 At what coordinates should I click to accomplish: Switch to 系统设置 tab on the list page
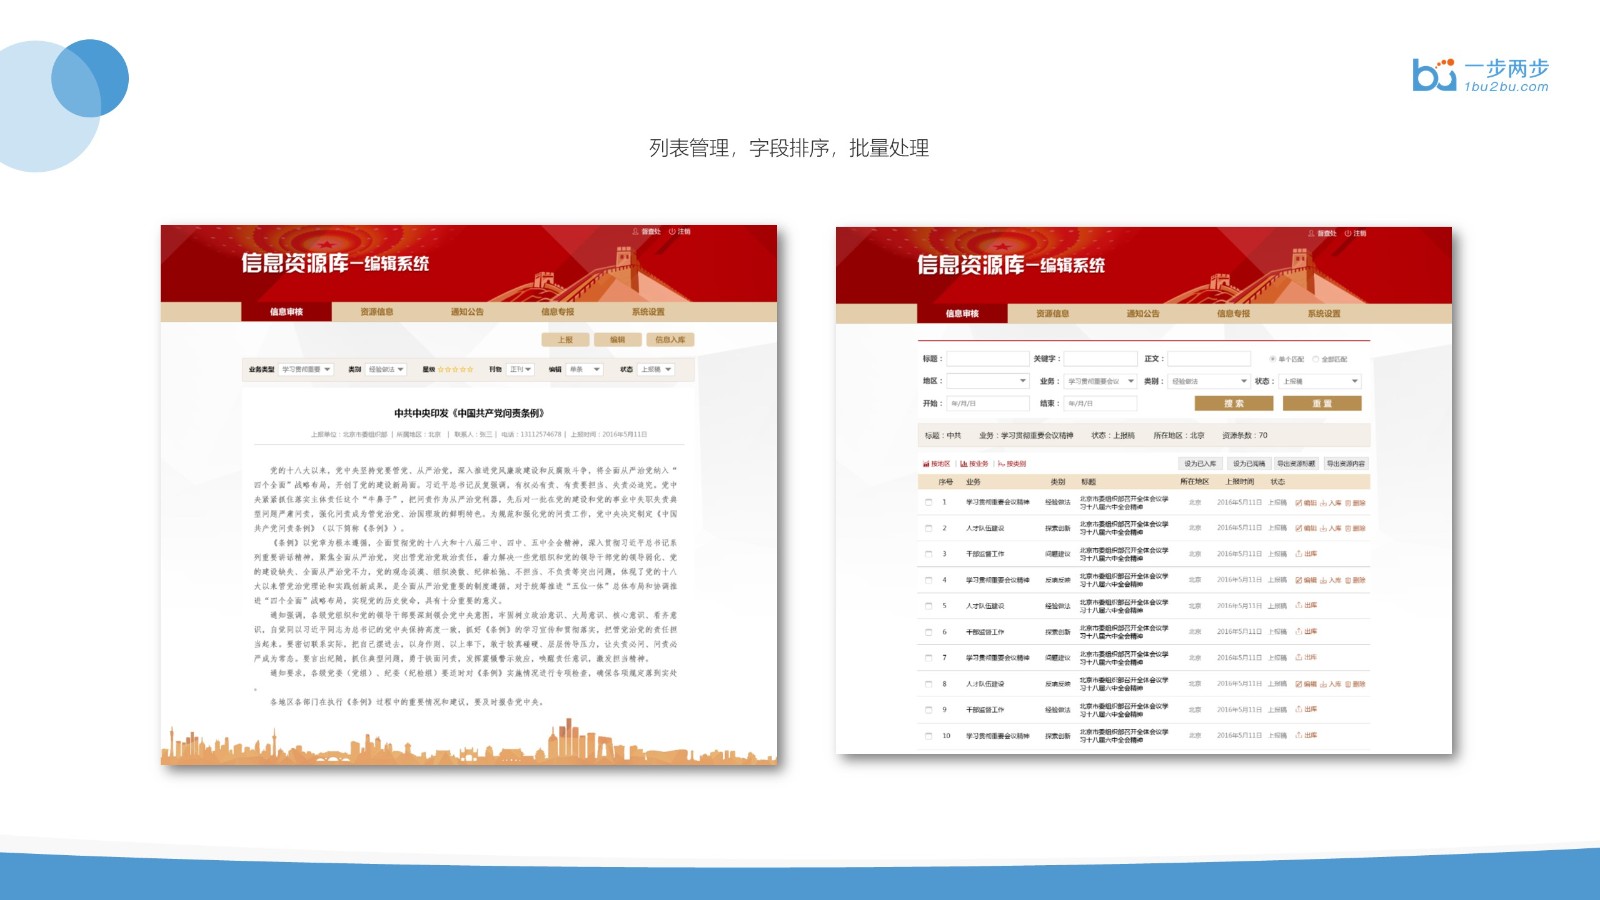1324,314
